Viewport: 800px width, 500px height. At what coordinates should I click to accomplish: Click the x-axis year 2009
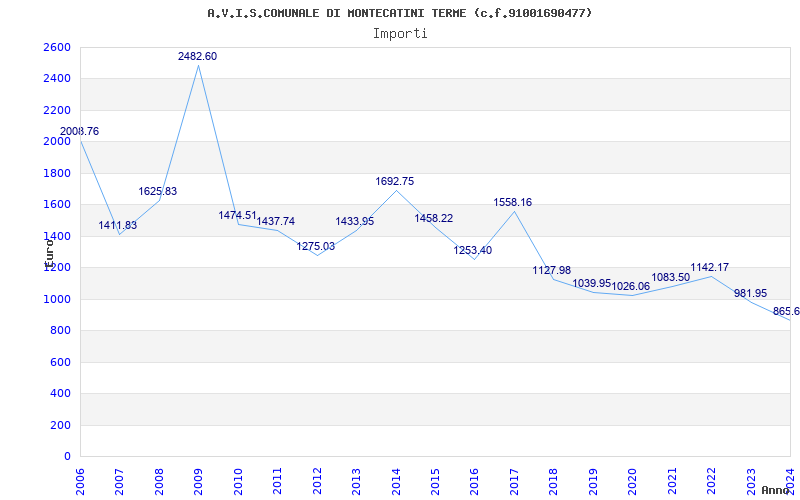pyautogui.click(x=198, y=482)
